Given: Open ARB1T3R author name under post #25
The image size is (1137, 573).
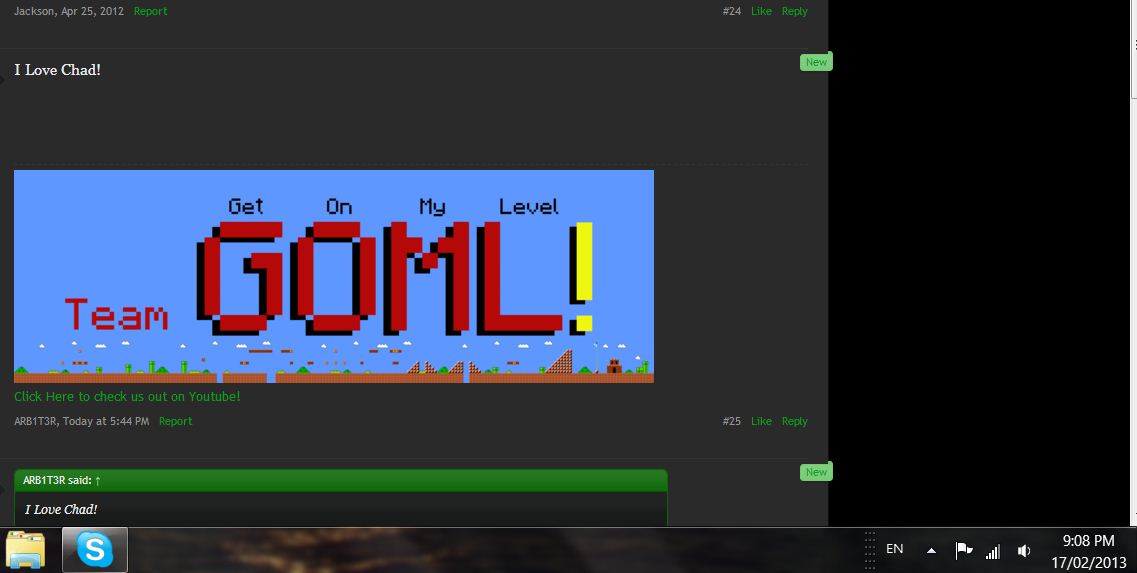Looking at the screenshot, I should click(x=35, y=421).
